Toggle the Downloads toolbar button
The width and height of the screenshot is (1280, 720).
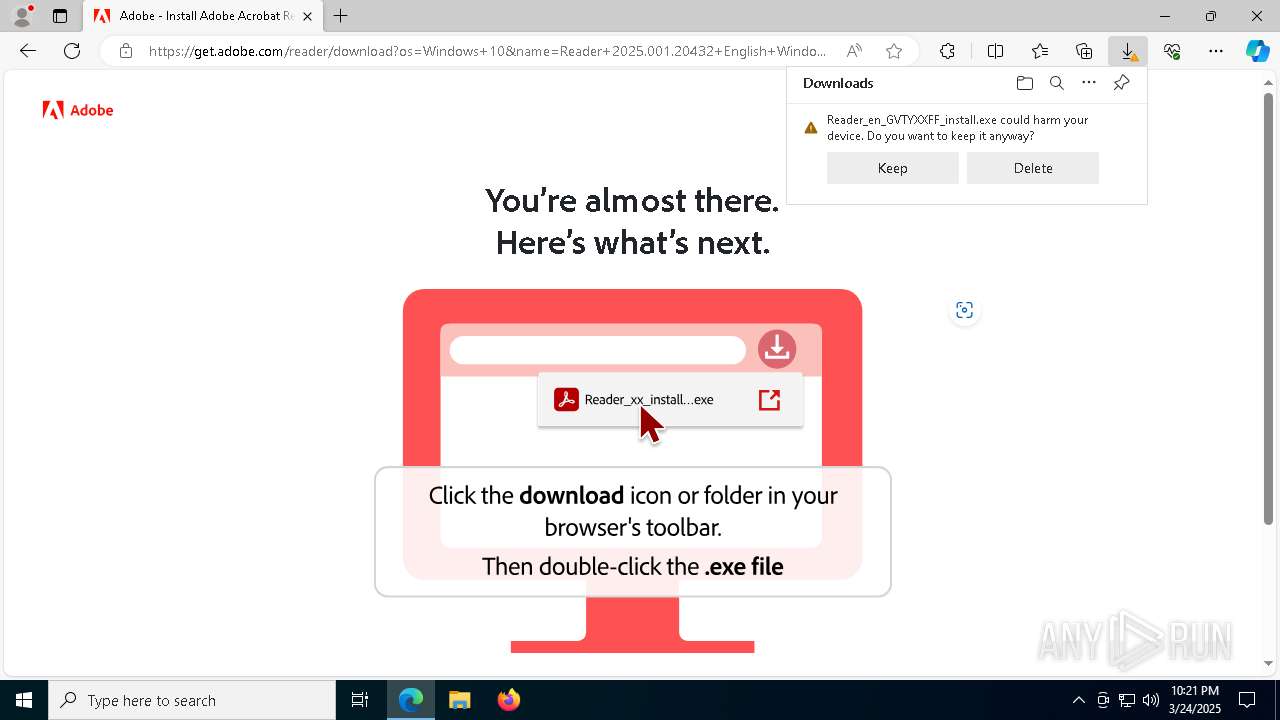click(1128, 51)
